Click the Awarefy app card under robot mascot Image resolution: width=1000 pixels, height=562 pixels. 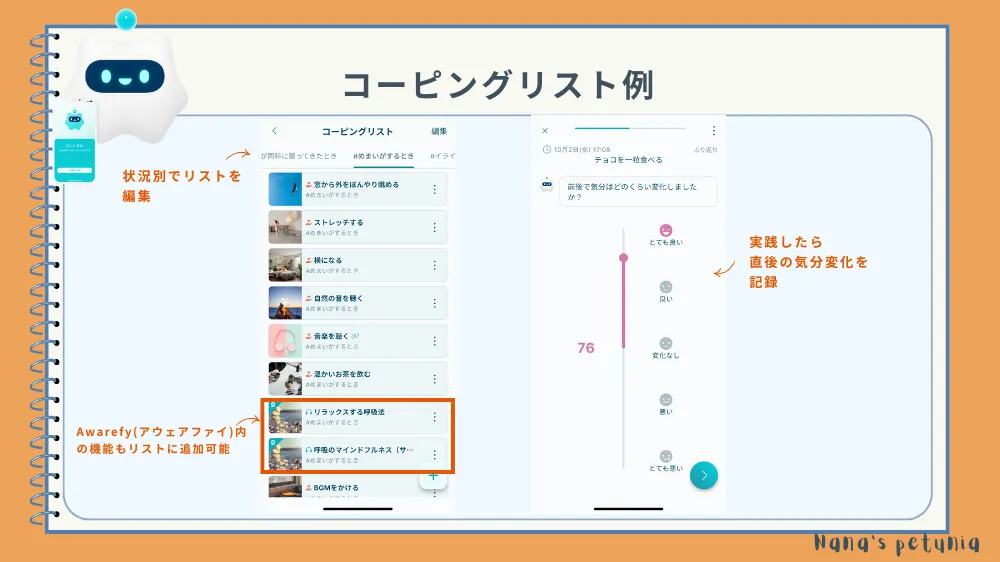point(75,144)
